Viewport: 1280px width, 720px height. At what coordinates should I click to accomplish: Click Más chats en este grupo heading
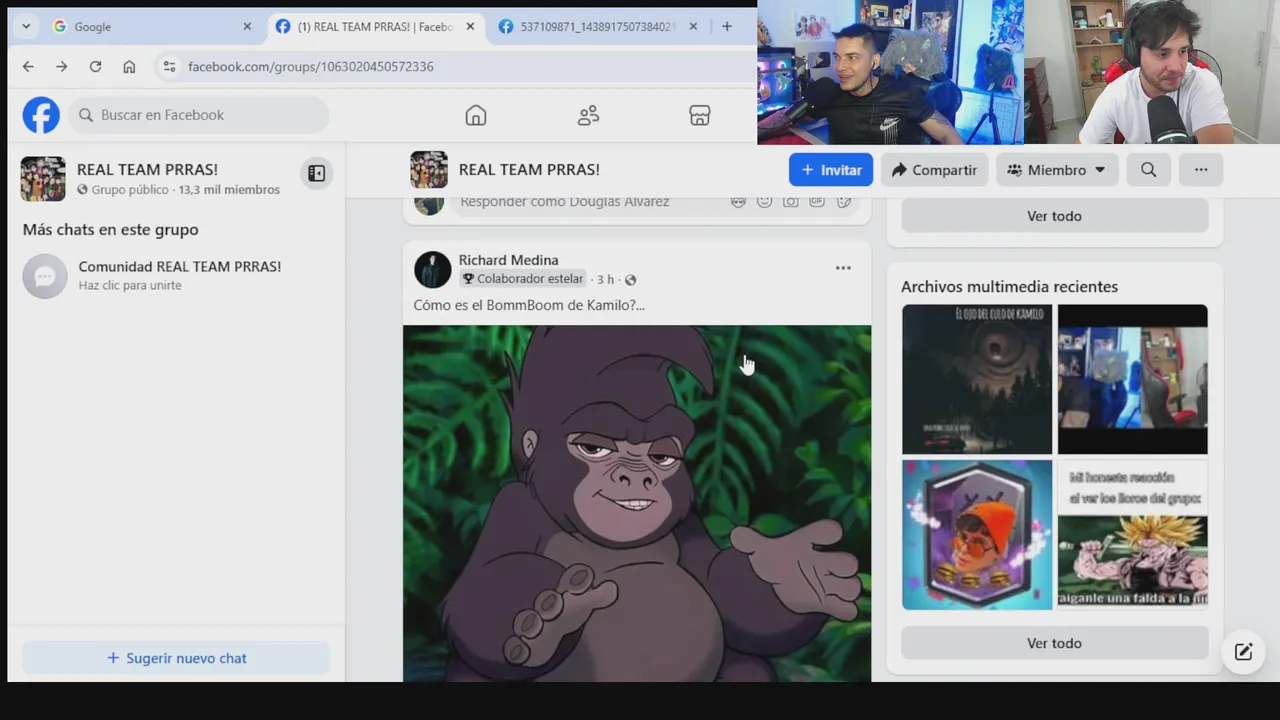110,229
